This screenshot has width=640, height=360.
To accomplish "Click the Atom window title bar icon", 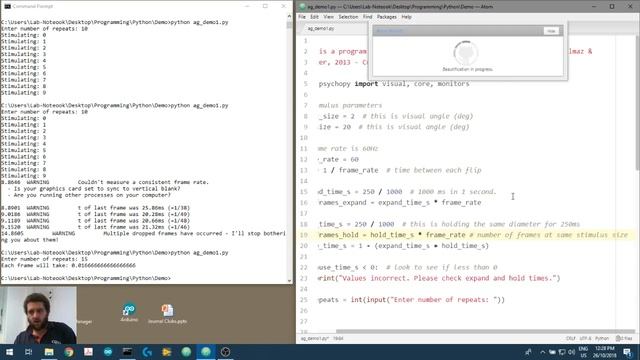I will coord(302,7).
